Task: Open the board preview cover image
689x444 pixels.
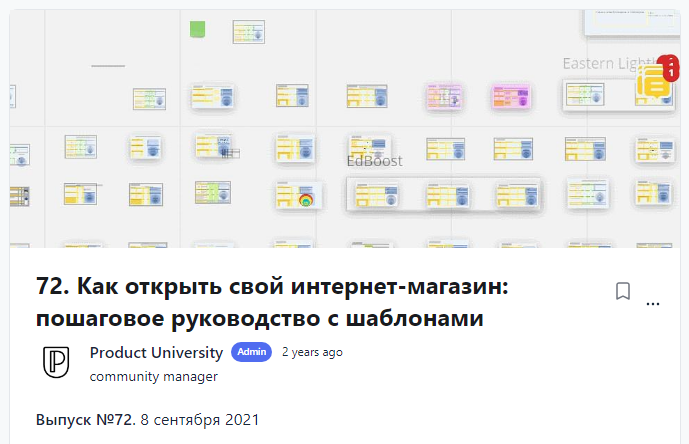Action: point(340,130)
